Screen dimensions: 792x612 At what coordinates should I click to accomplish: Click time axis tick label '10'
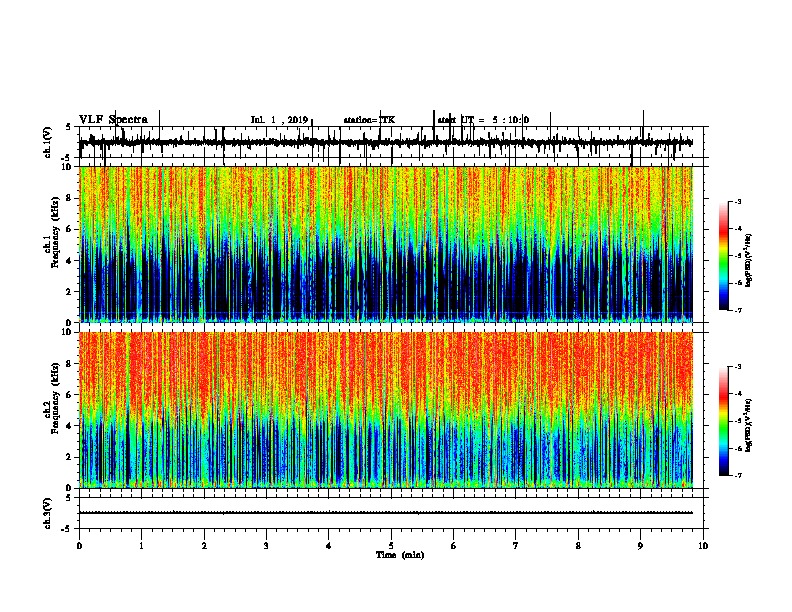tap(703, 546)
